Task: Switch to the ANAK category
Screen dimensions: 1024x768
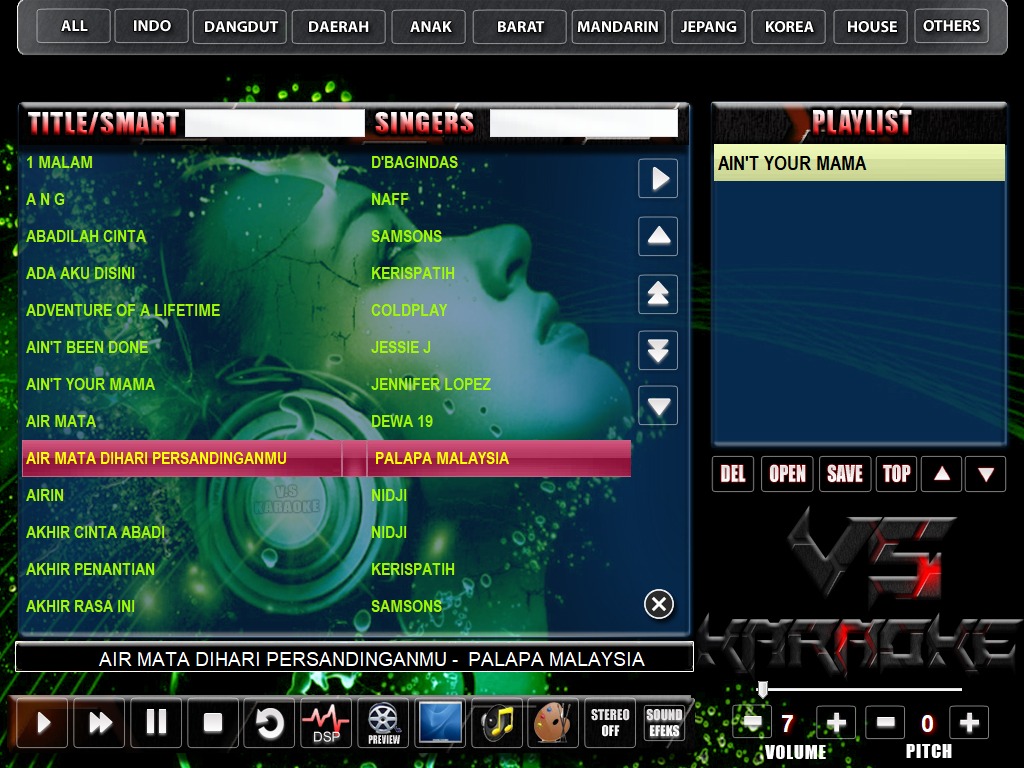Action: click(x=429, y=26)
